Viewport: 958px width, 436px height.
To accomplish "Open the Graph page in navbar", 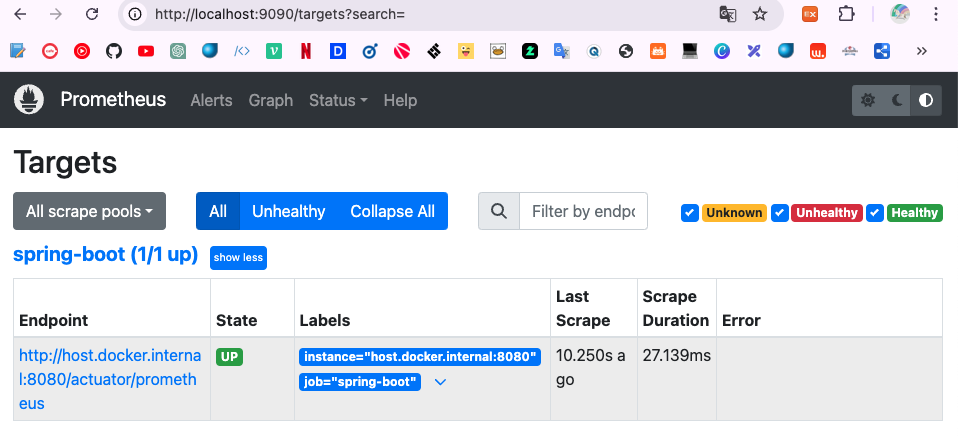I will click(x=270, y=100).
